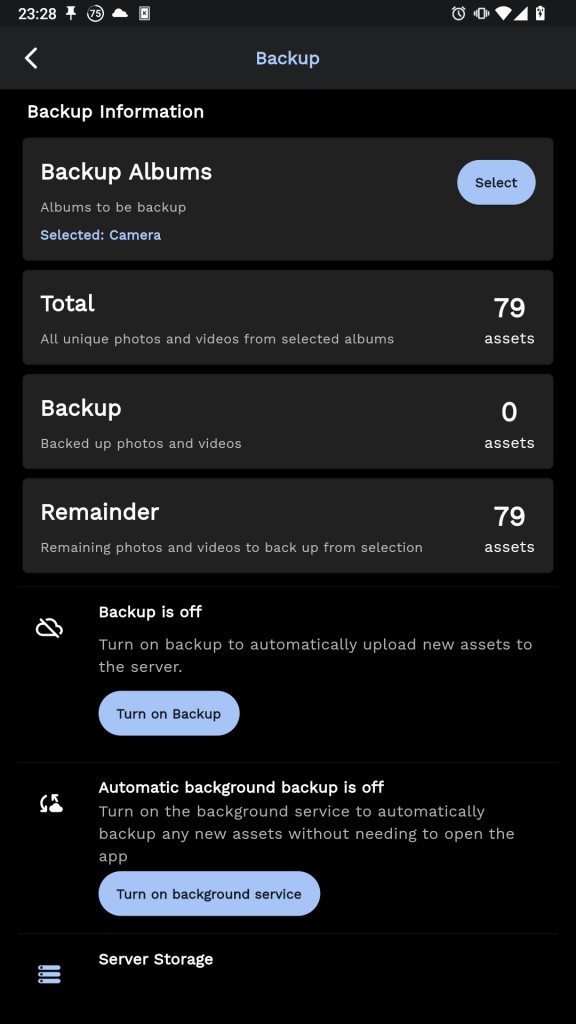Tap the alarm clock status icon

[x=458, y=13]
